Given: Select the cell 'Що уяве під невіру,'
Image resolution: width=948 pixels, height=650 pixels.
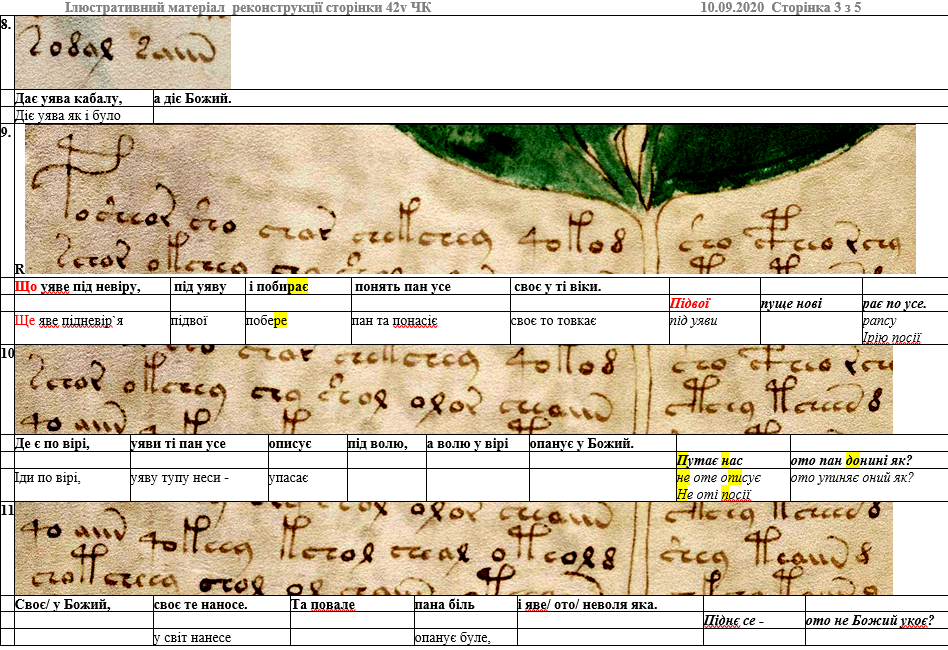Looking at the screenshot, I should tap(92, 287).
